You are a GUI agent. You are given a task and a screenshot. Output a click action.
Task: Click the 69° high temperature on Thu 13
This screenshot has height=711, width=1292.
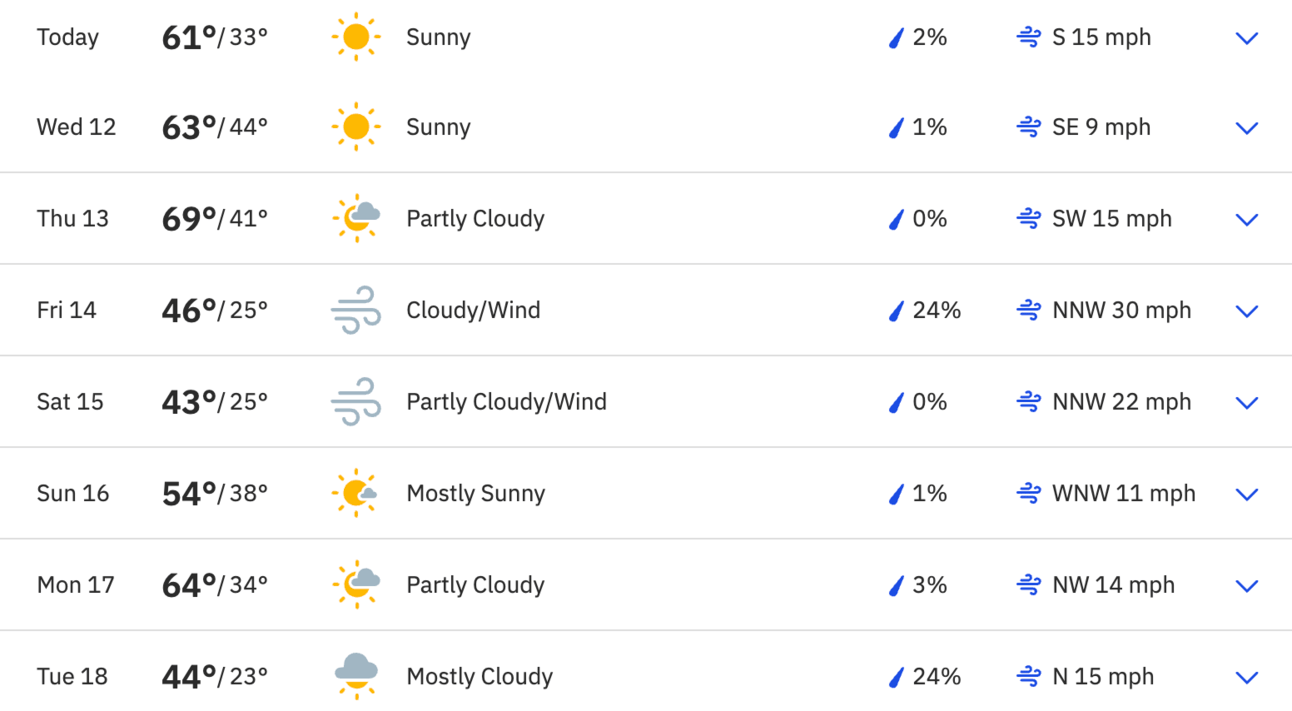point(189,219)
